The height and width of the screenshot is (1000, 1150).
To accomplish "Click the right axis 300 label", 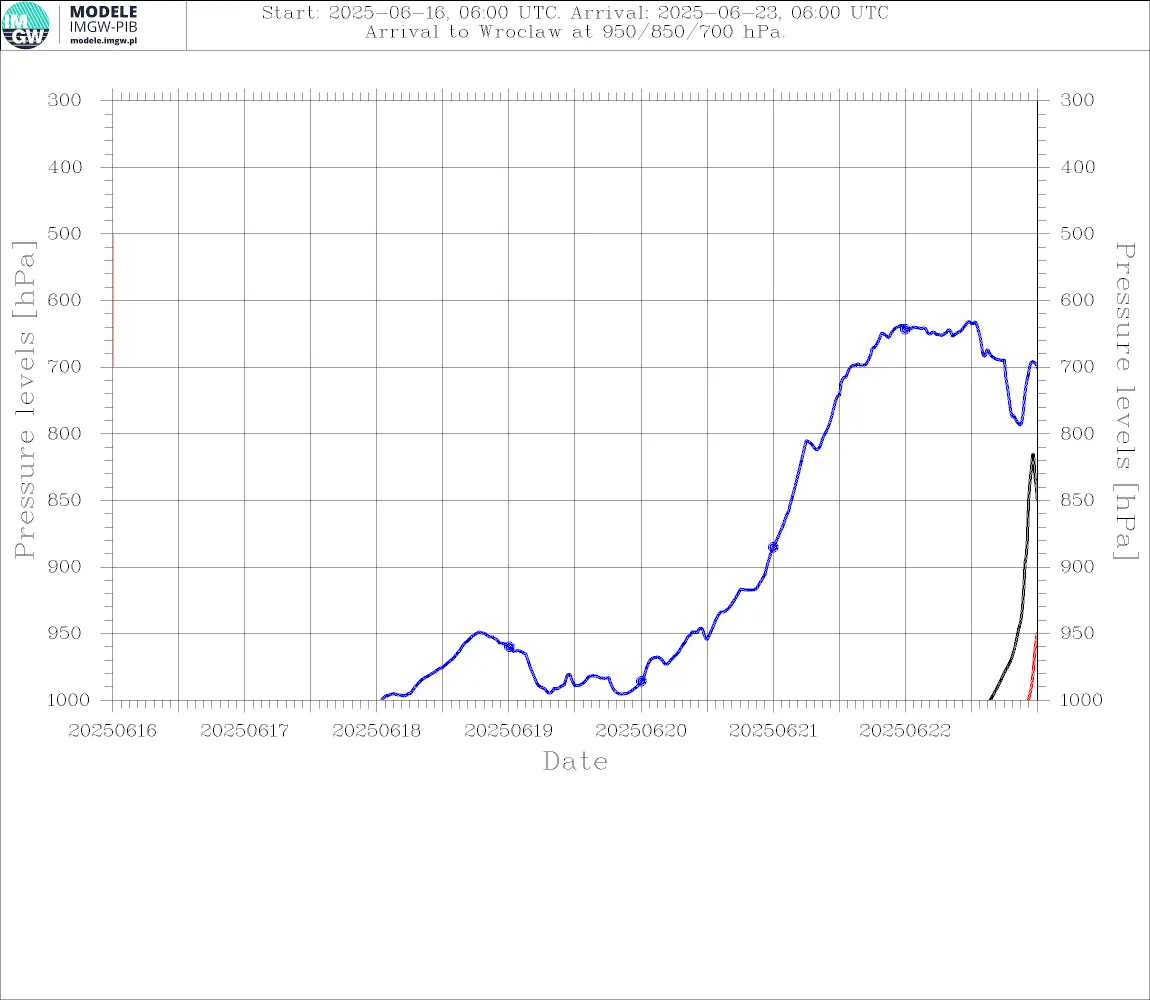I will click(1077, 100).
